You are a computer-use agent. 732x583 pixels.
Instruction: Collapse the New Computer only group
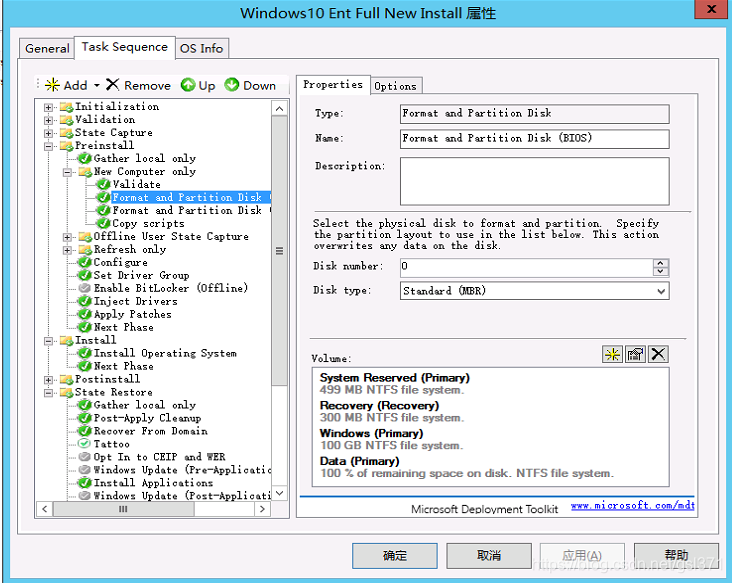(x=67, y=172)
